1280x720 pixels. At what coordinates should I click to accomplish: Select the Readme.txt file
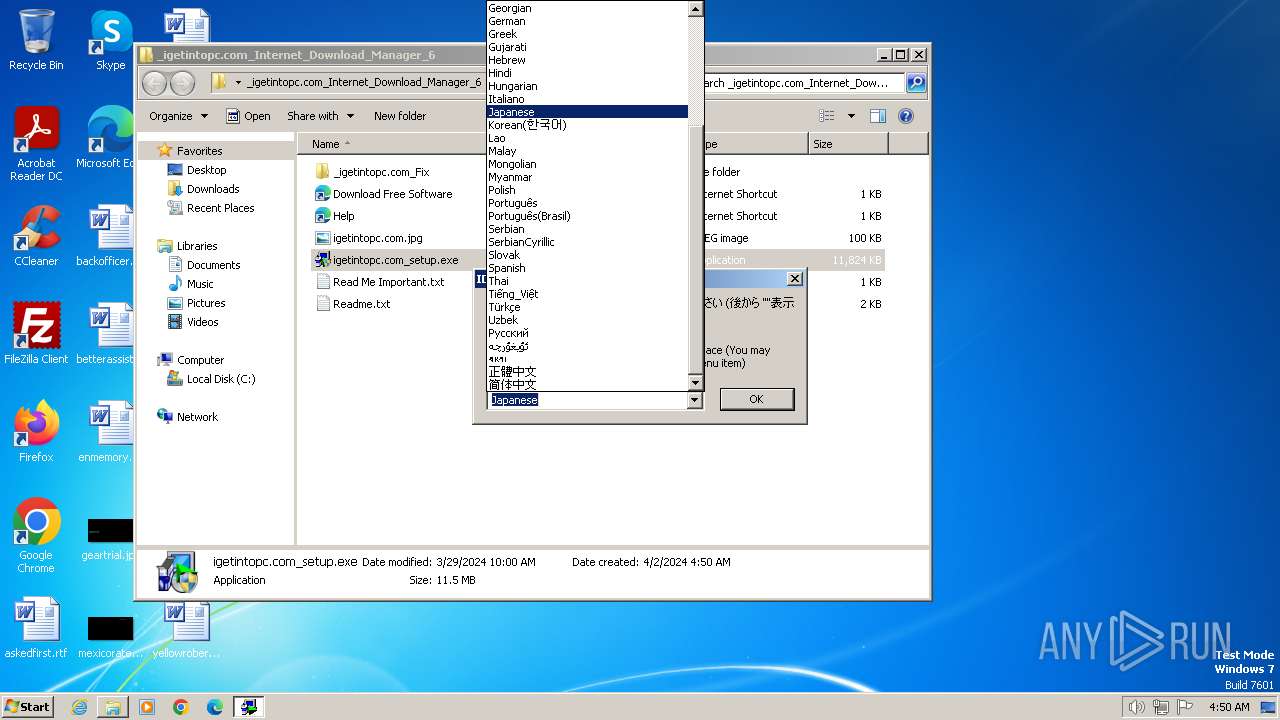(x=361, y=304)
